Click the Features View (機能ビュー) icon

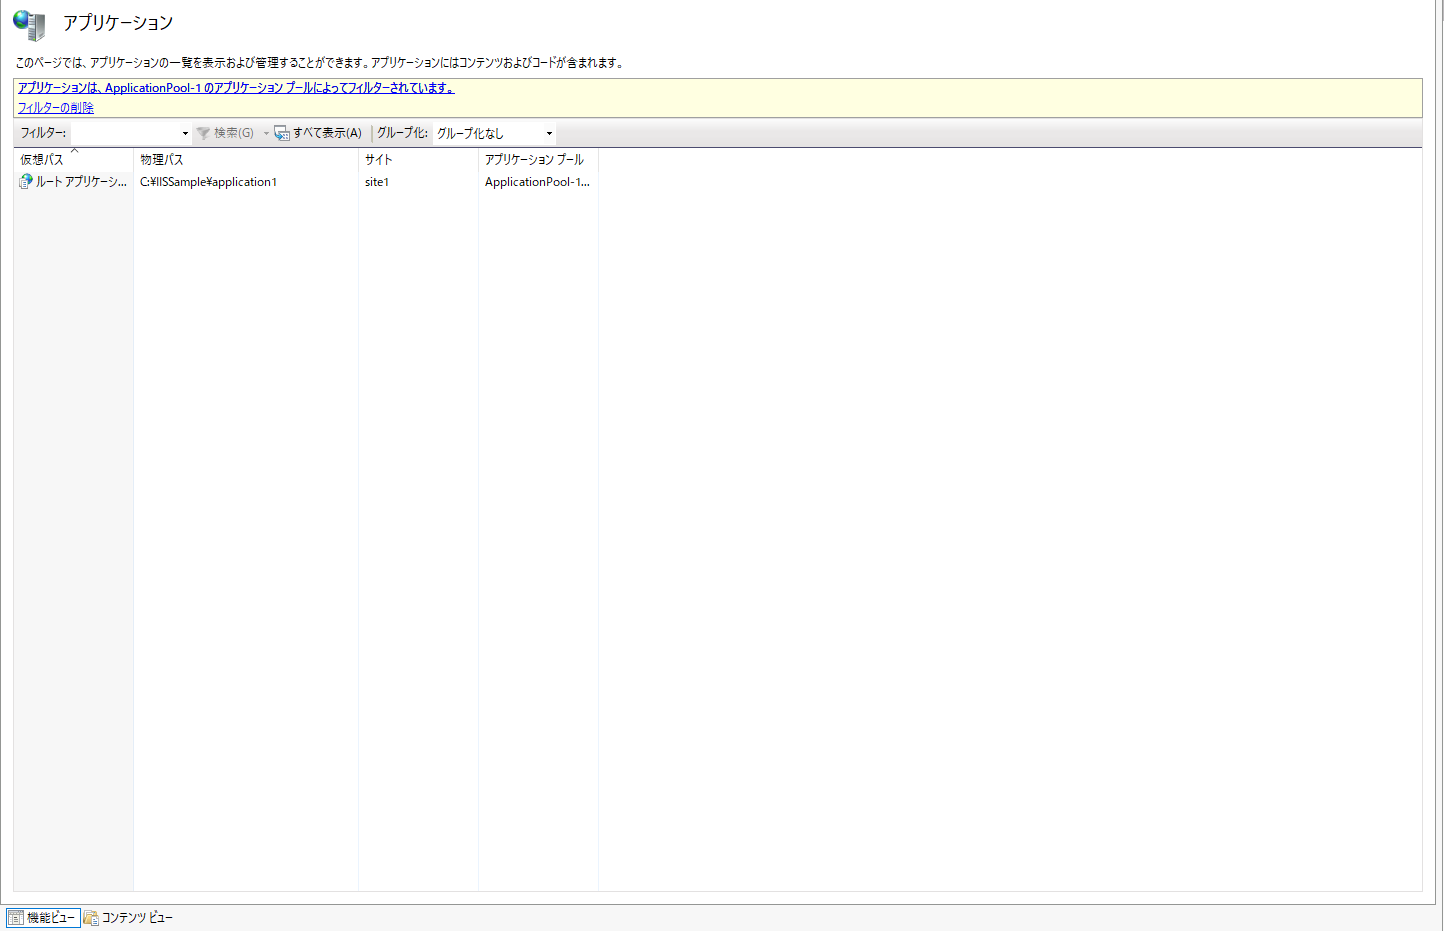click(x=15, y=917)
